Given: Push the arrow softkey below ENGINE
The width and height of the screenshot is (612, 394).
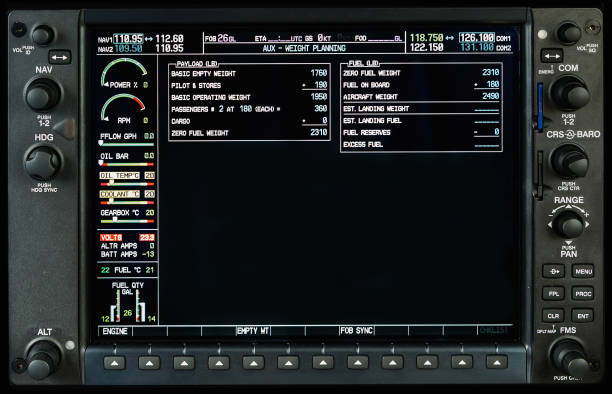Looking at the screenshot, I should [x=114, y=363].
